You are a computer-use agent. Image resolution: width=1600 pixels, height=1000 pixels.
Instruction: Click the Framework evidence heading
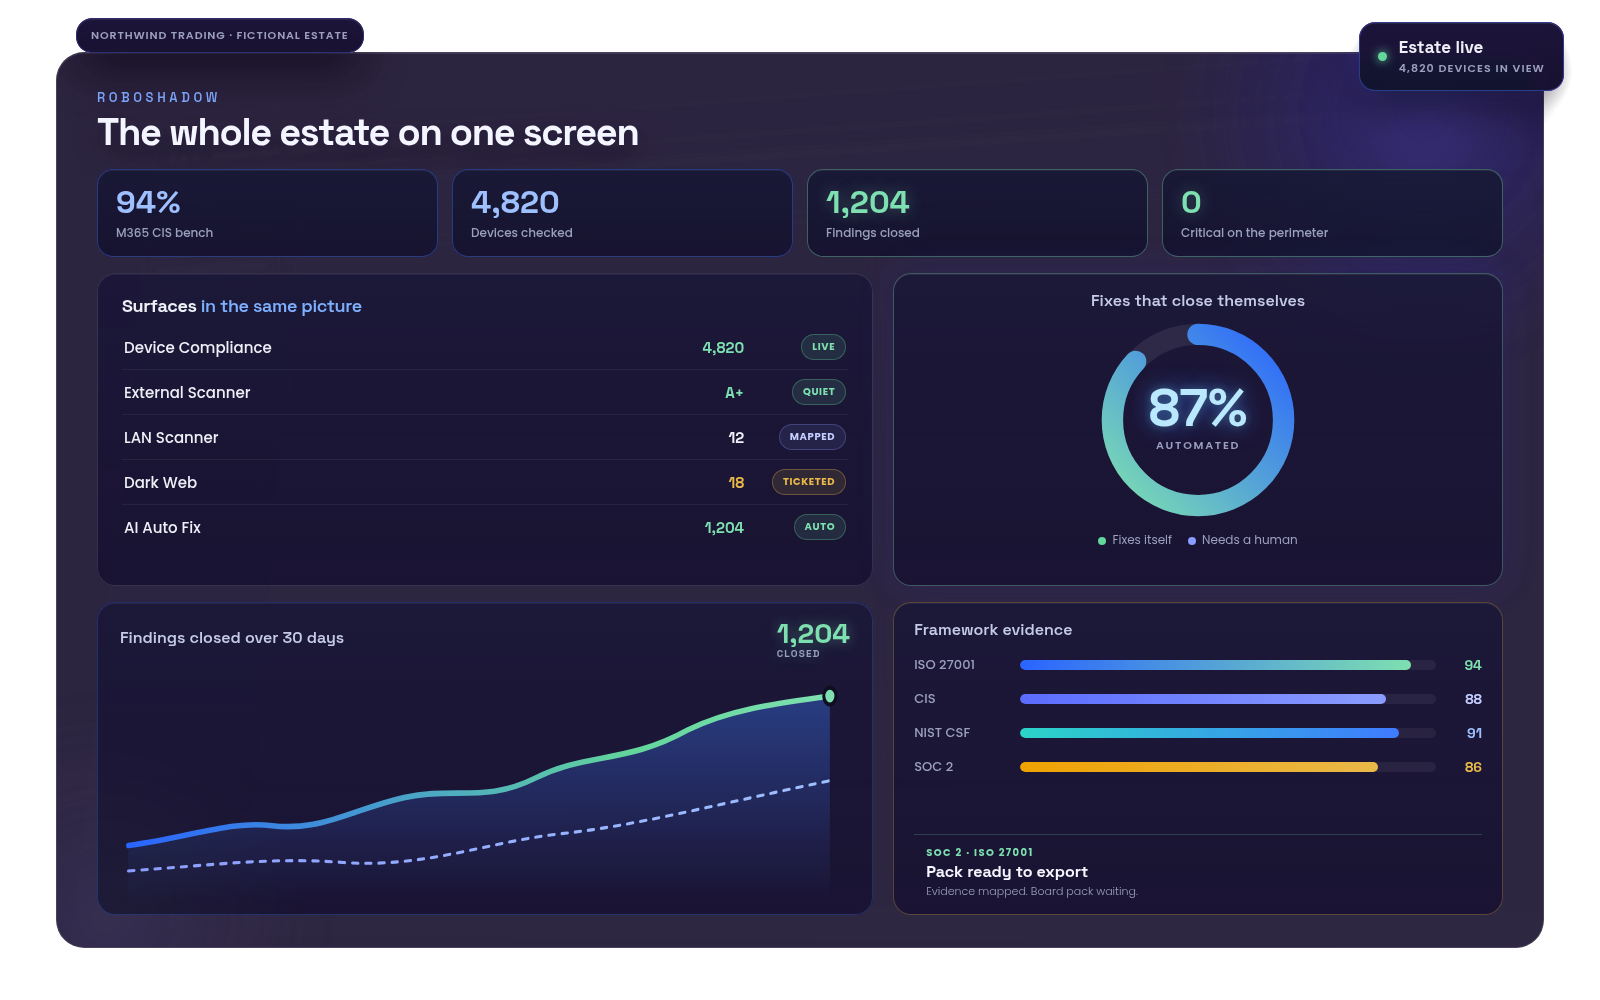coord(993,630)
